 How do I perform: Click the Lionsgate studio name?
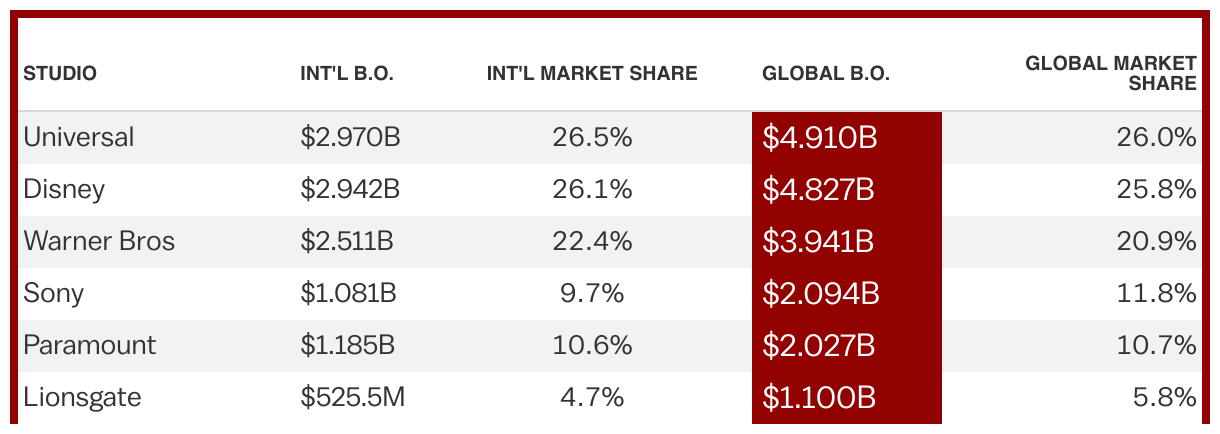(82, 397)
